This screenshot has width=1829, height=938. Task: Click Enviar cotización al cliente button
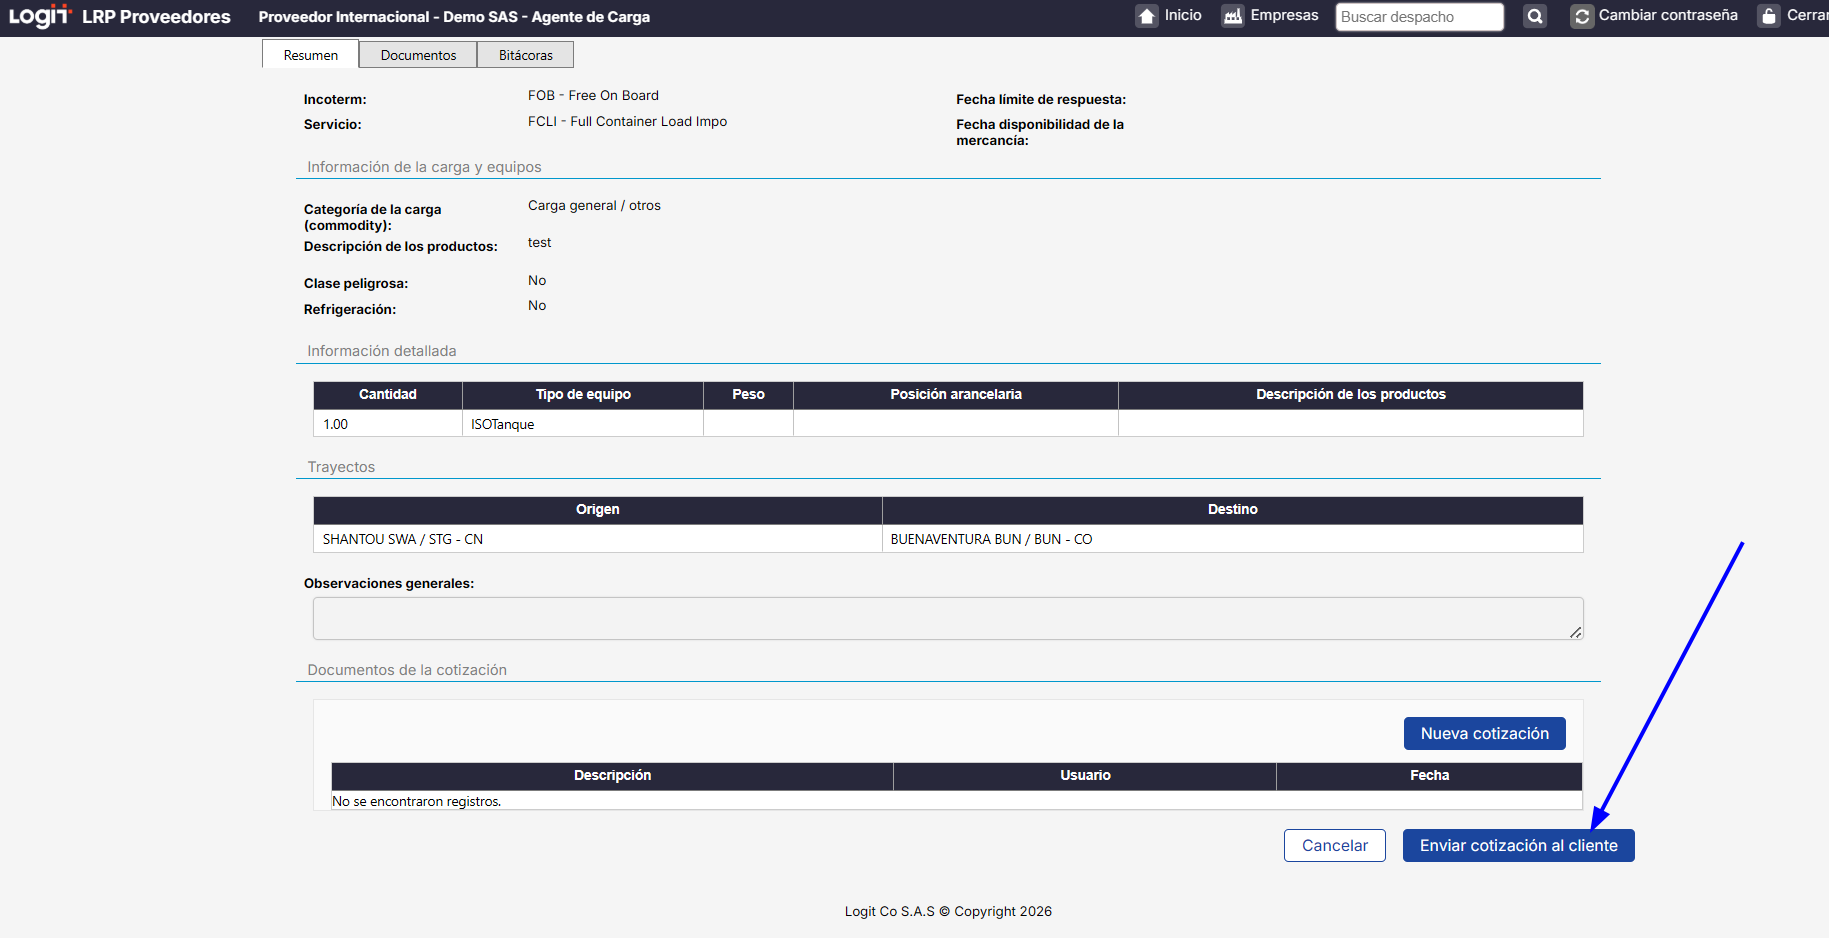tap(1519, 845)
